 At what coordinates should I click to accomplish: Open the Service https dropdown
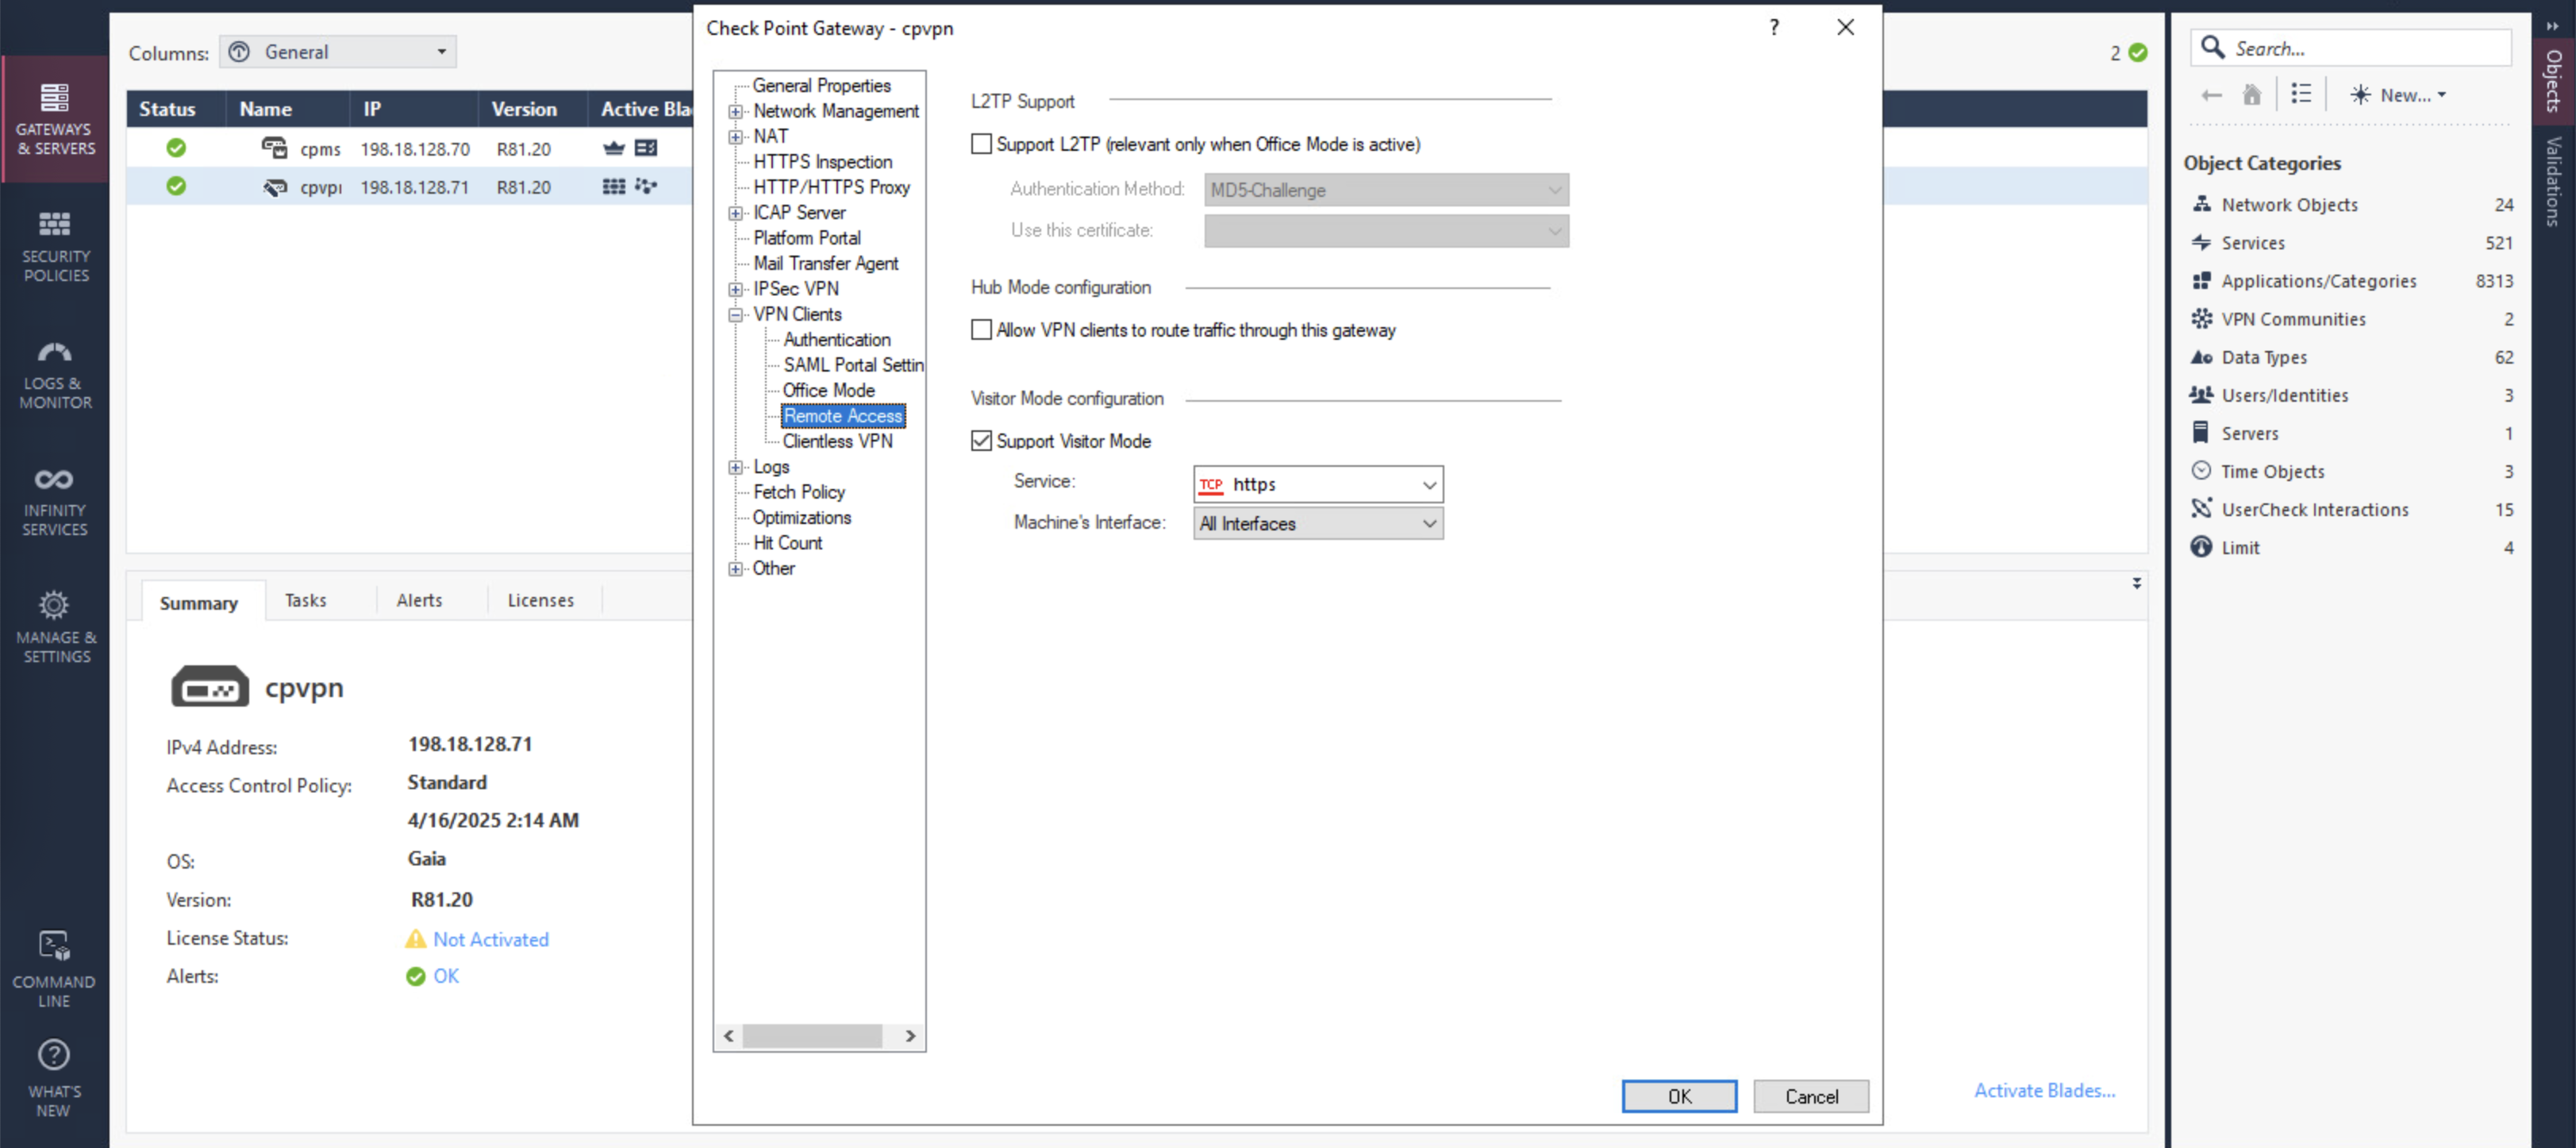click(1318, 484)
